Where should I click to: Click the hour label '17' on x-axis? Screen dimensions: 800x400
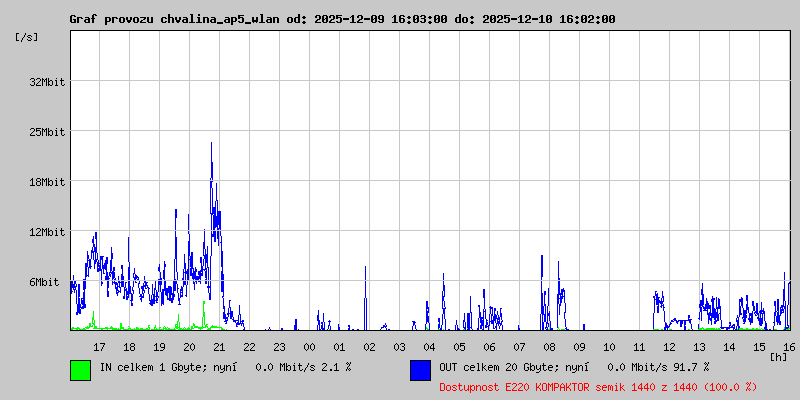pyautogui.click(x=99, y=347)
